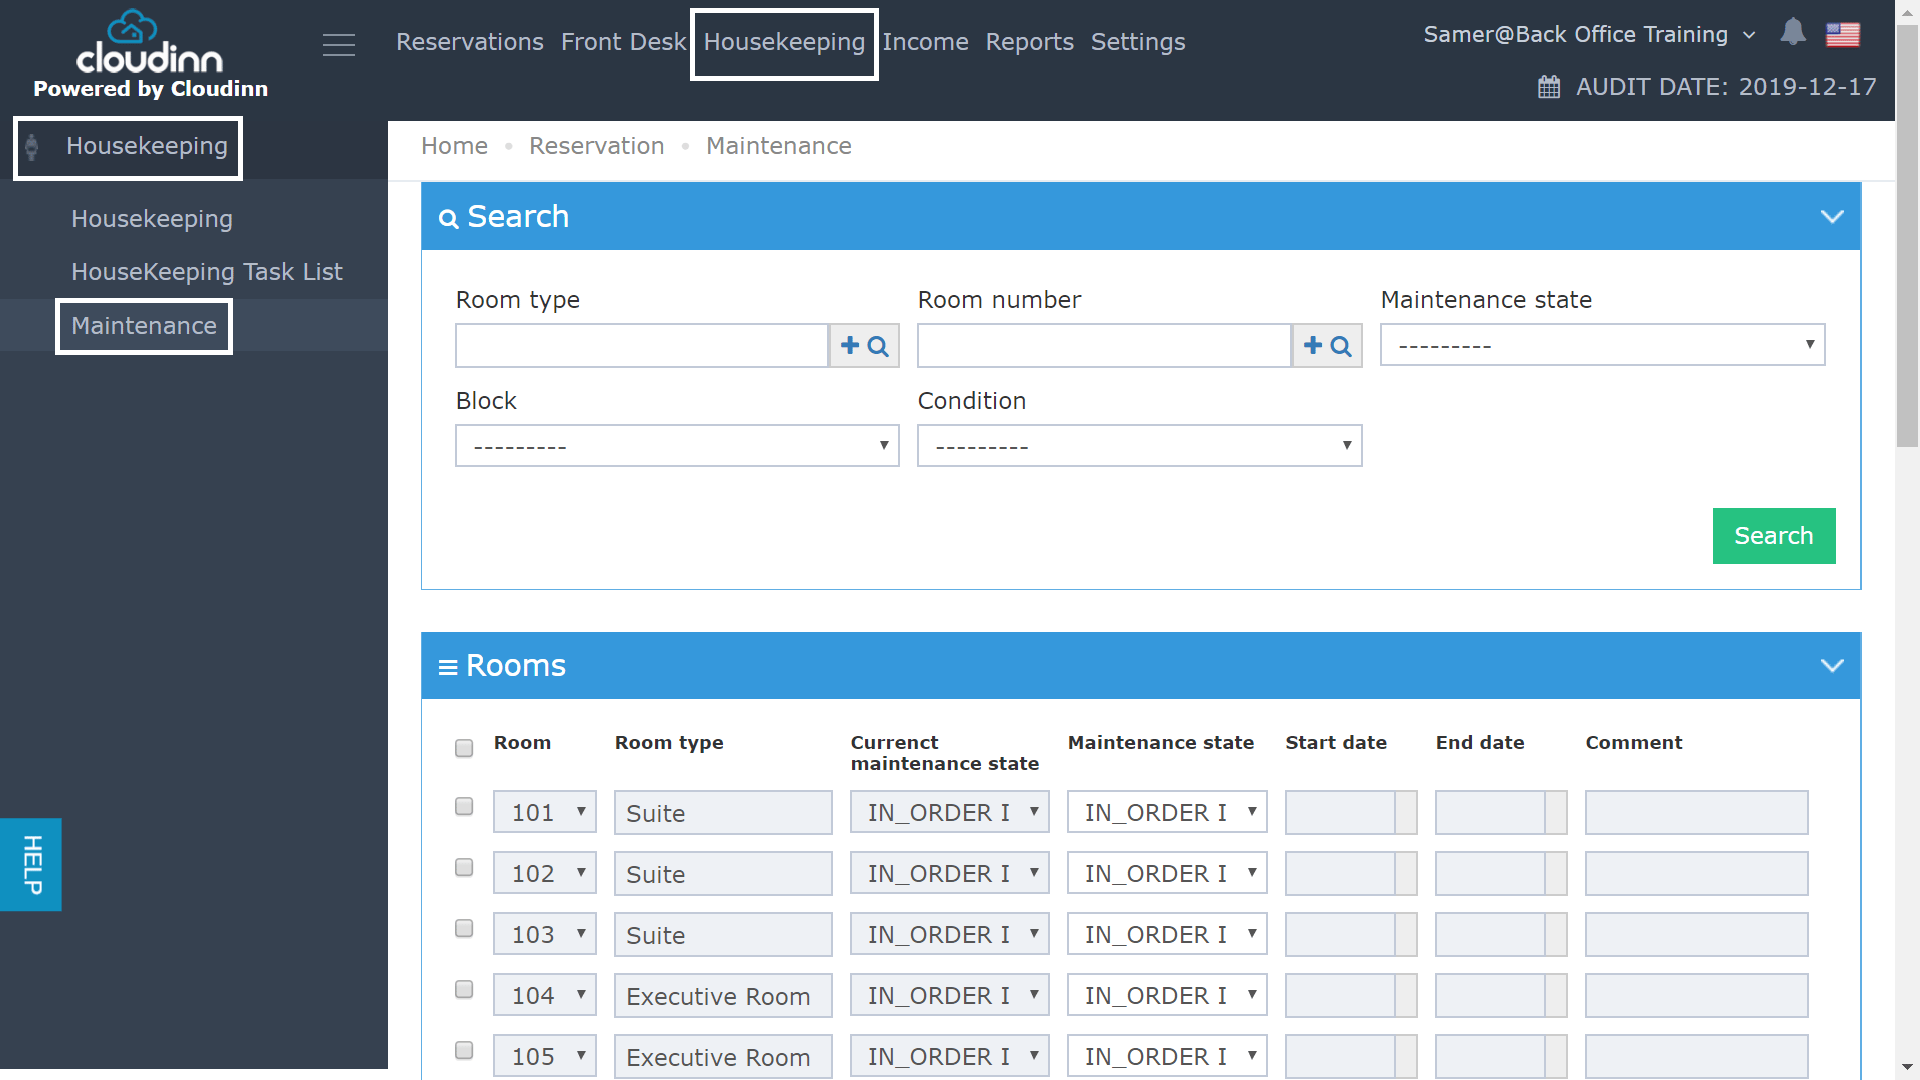The image size is (1920, 1080).
Task: Open the Condition dropdown
Action: click(x=1139, y=446)
